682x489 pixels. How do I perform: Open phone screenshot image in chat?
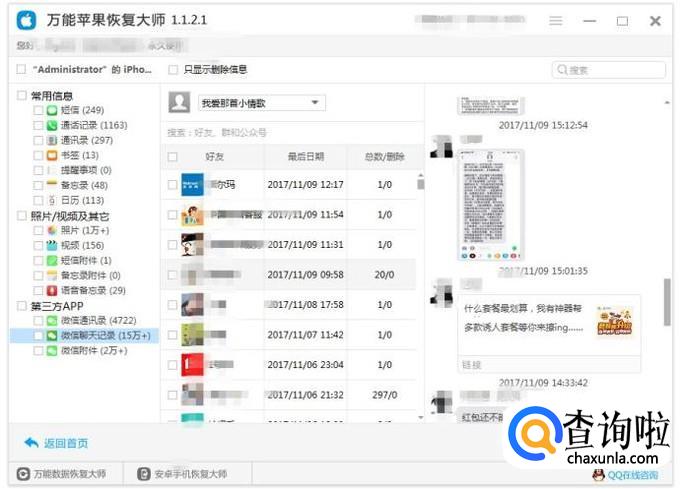[491, 204]
